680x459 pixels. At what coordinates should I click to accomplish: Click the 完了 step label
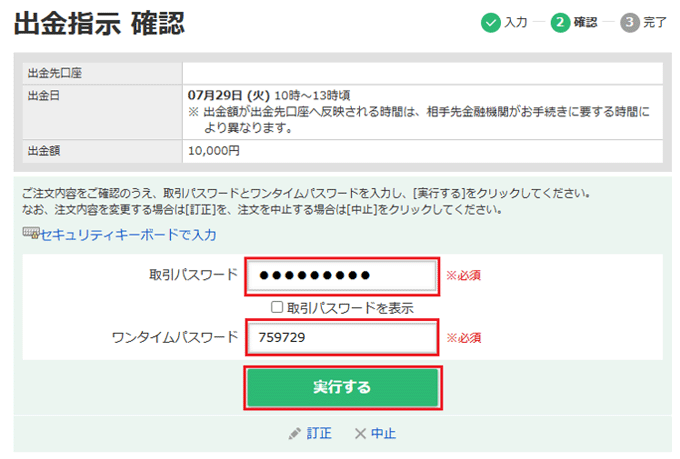tap(655, 22)
